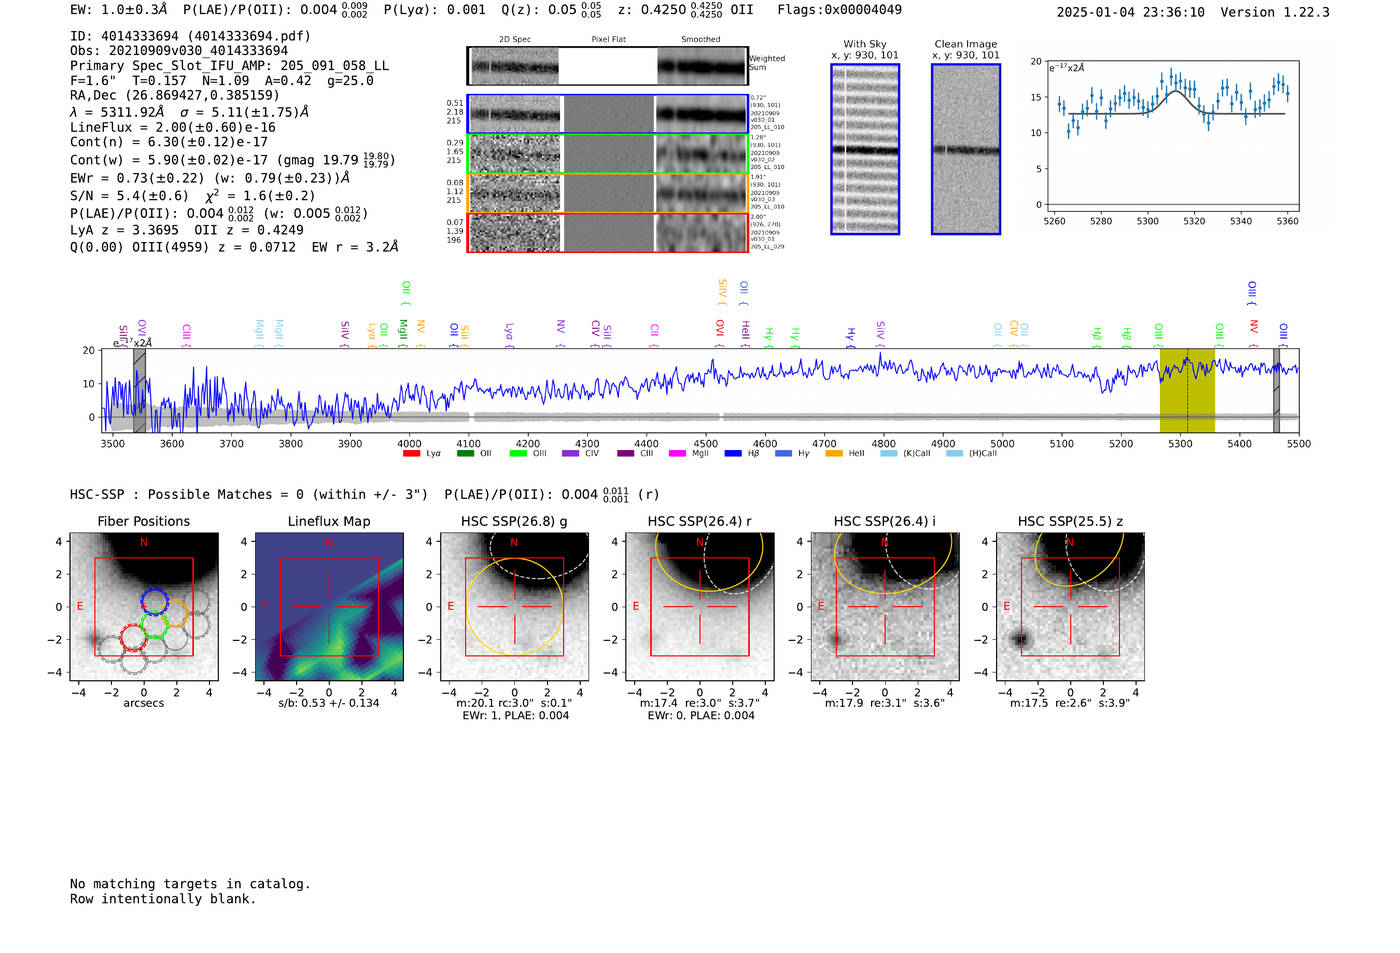Select the red-outlined 2D spectrum row
This screenshot has width=1400, height=953.
608,232
